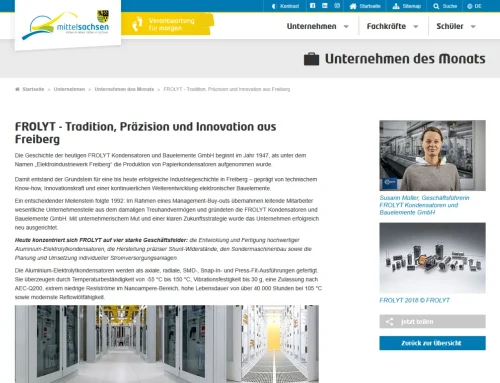Click the FROLYT breadcrumb text
This screenshot has width=500, height=383.
coord(227,89)
